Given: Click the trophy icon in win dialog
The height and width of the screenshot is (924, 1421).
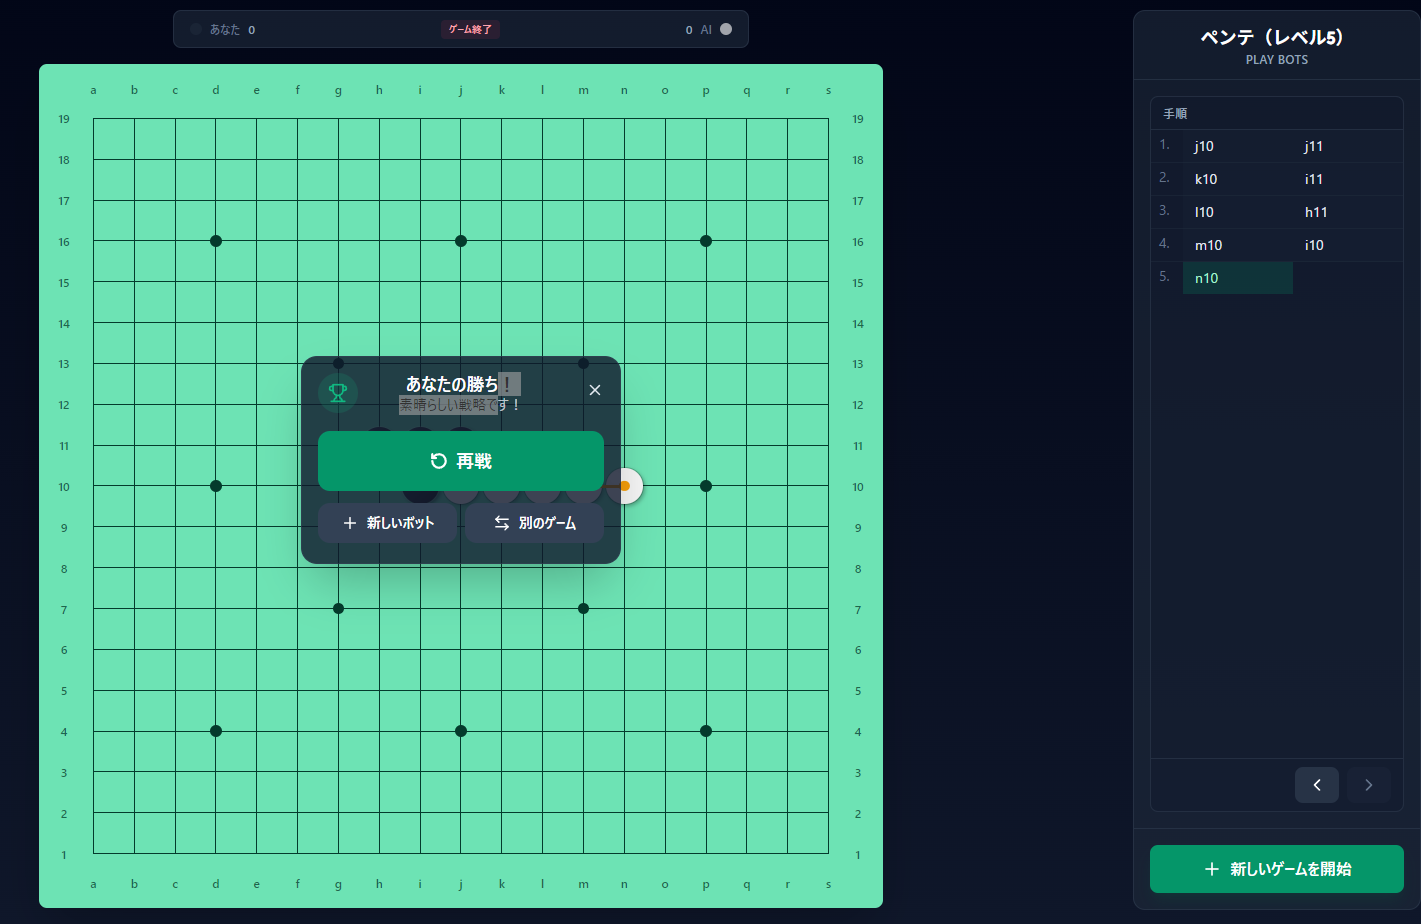Looking at the screenshot, I should [338, 393].
